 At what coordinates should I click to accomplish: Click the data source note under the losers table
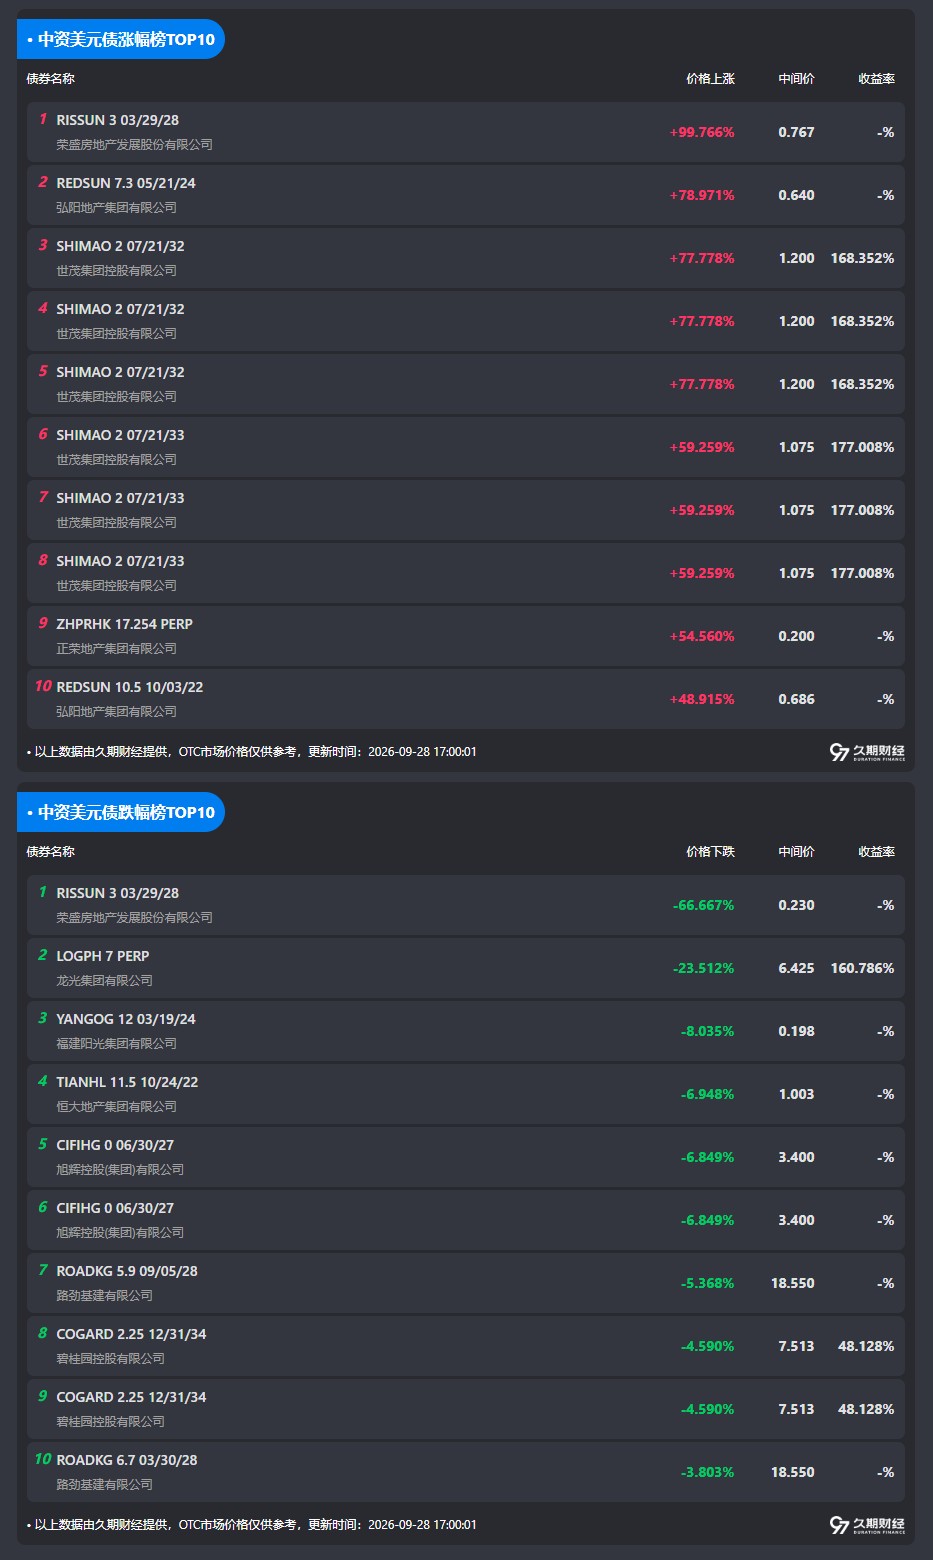click(252, 1525)
